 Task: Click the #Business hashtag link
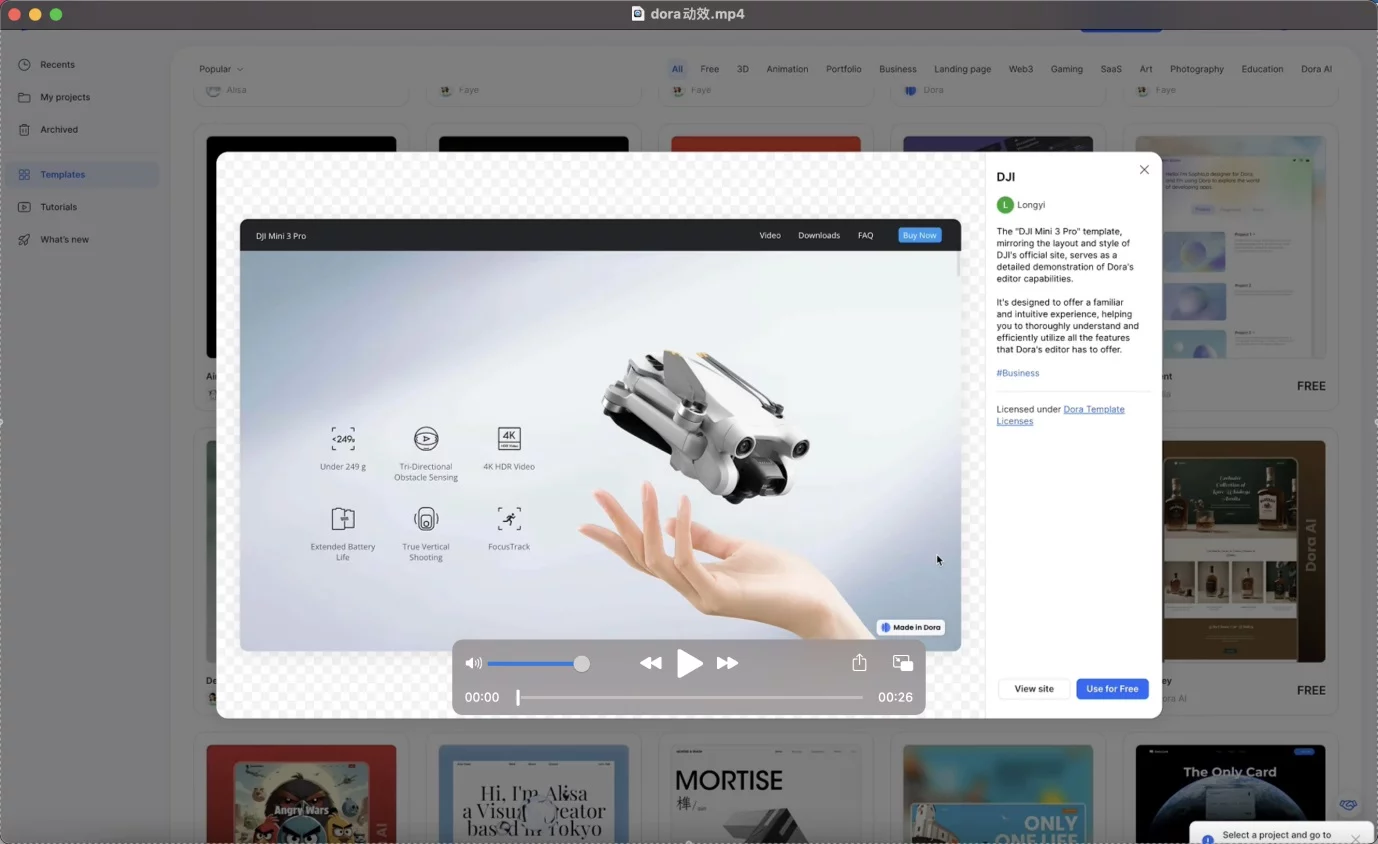(x=1017, y=373)
